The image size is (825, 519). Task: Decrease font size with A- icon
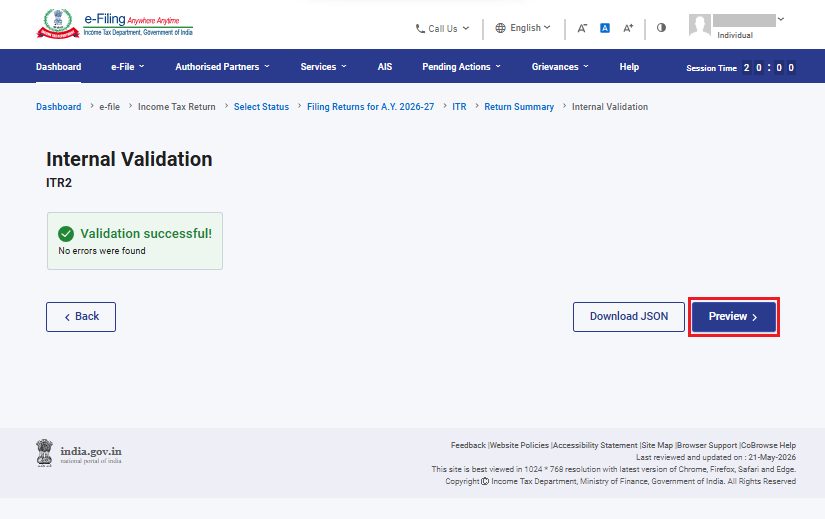coord(582,28)
